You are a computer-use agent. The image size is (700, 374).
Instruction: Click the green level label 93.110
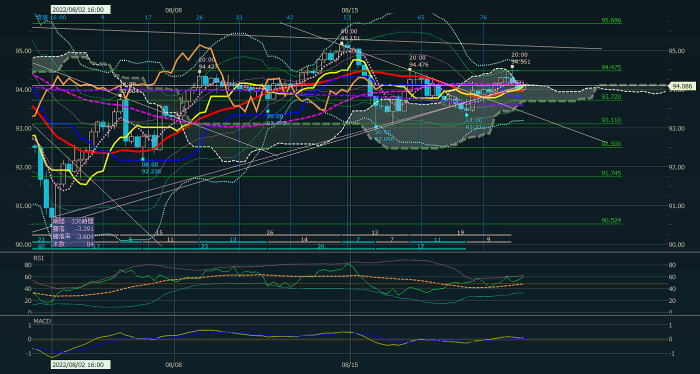pyautogui.click(x=612, y=121)
